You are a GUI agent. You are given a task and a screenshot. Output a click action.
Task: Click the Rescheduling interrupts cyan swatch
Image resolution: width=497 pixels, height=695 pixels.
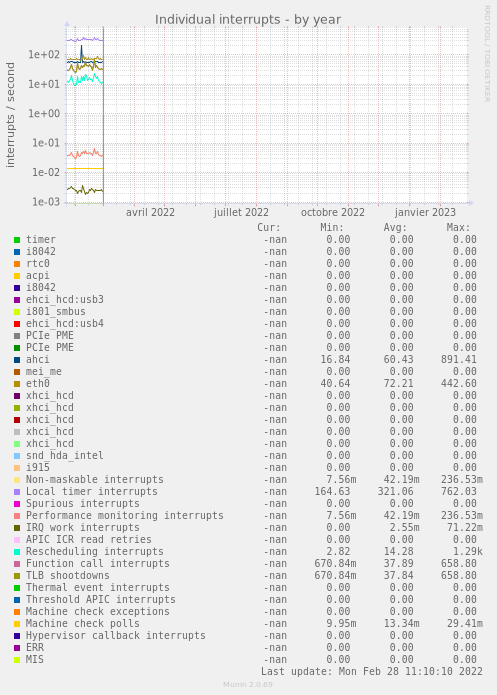pyautogui.click(x=17, y=552)
